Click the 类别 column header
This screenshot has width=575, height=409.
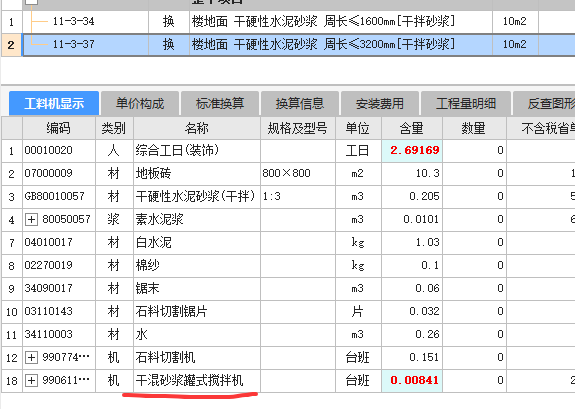[114, 128]
